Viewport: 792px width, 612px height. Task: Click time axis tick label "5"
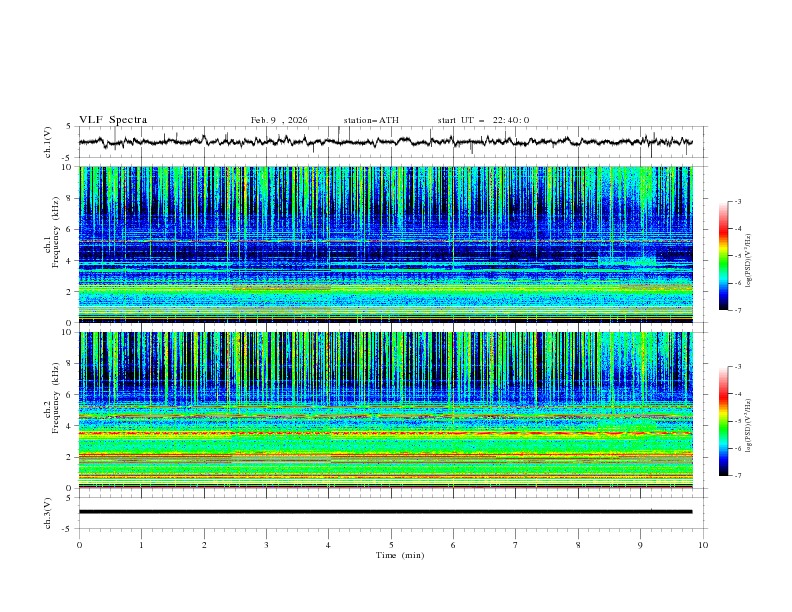coord(391,545)
